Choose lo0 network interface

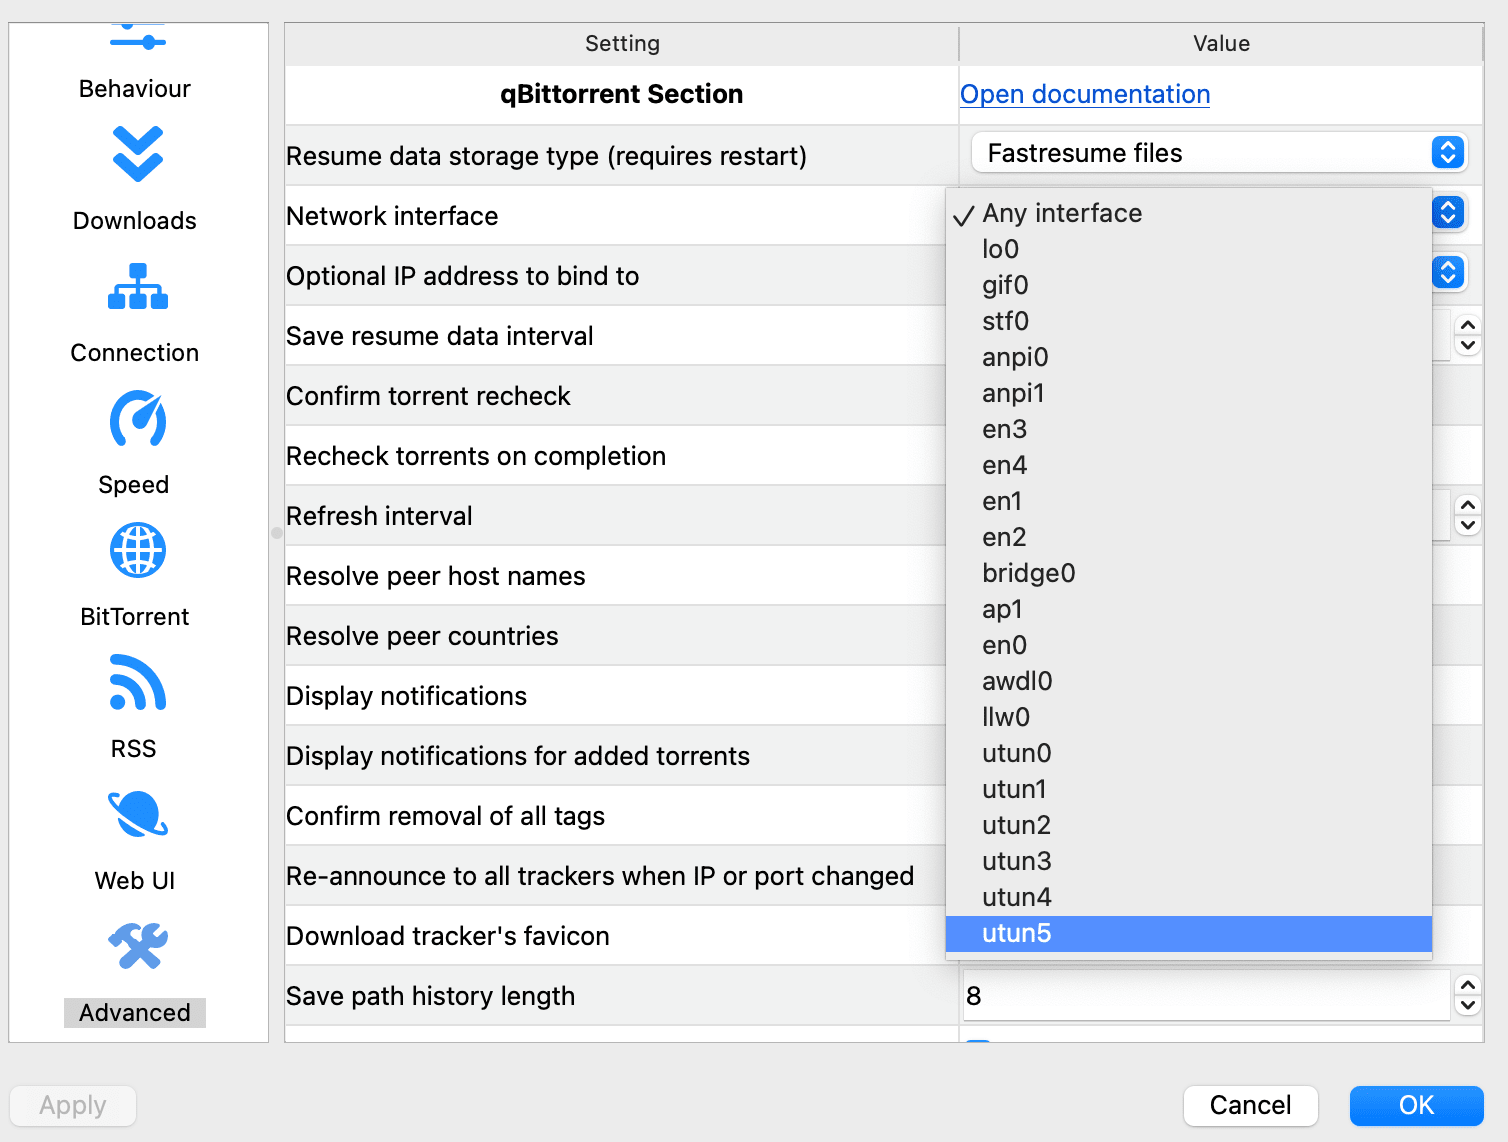(1189, 249)
